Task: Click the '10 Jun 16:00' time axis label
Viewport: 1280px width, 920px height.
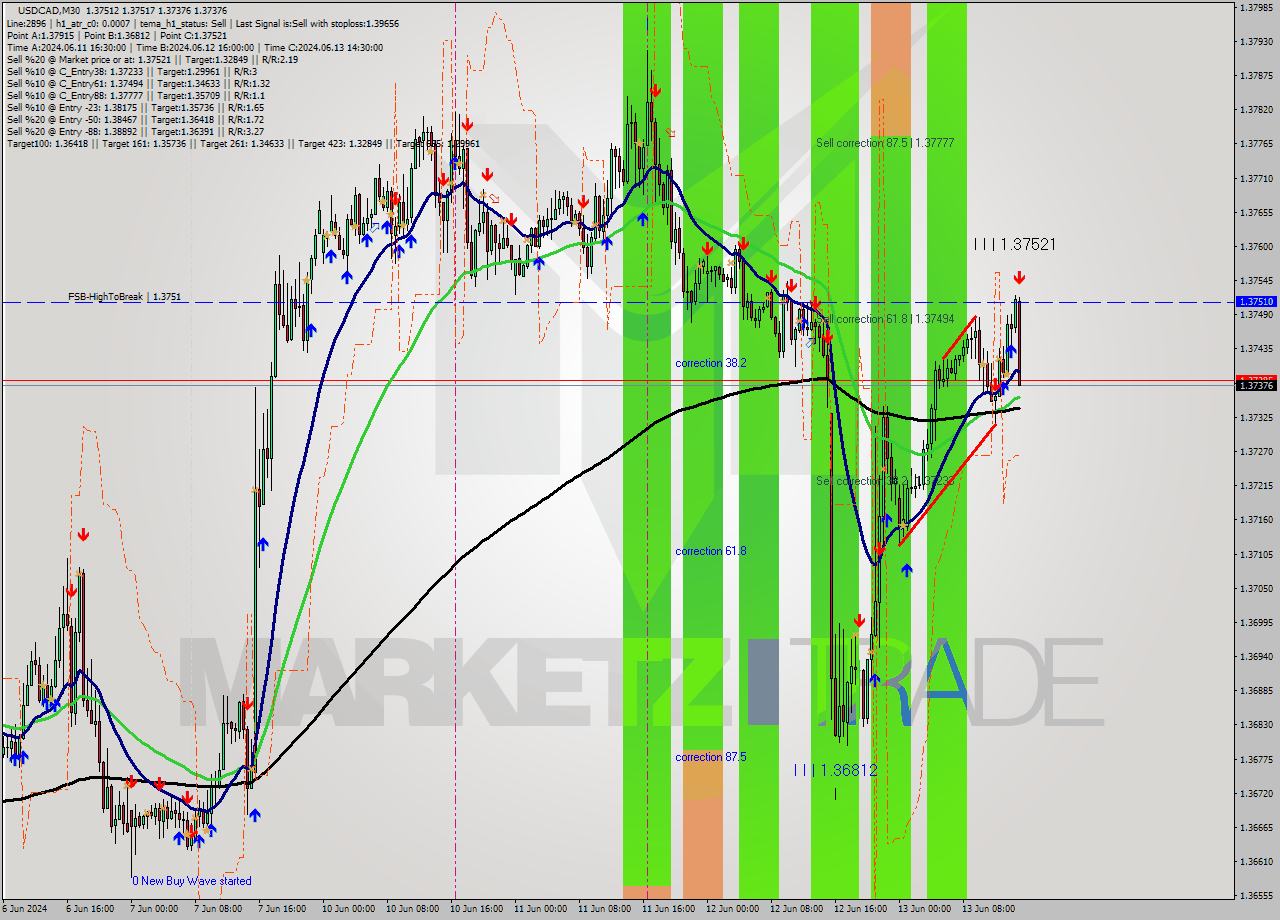Action: point(477,909)
